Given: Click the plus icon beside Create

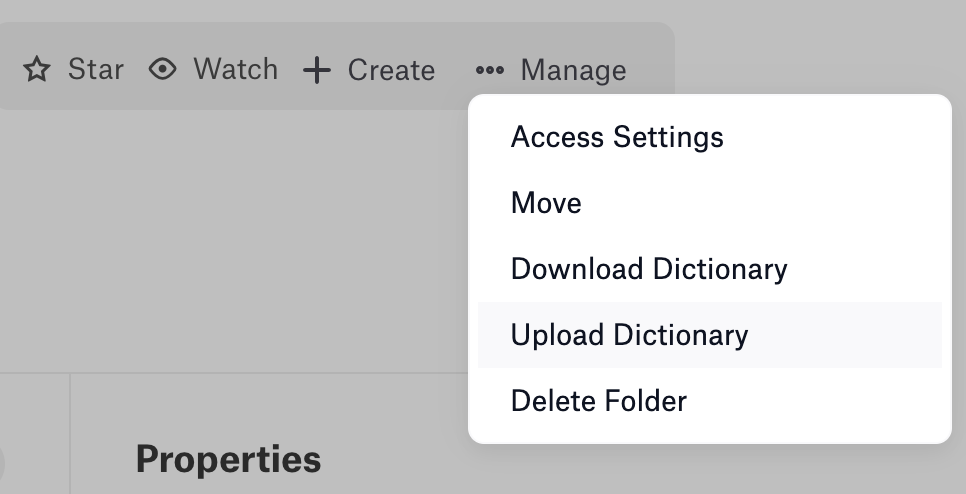Looking at the screenshot, I should point(317,70).
